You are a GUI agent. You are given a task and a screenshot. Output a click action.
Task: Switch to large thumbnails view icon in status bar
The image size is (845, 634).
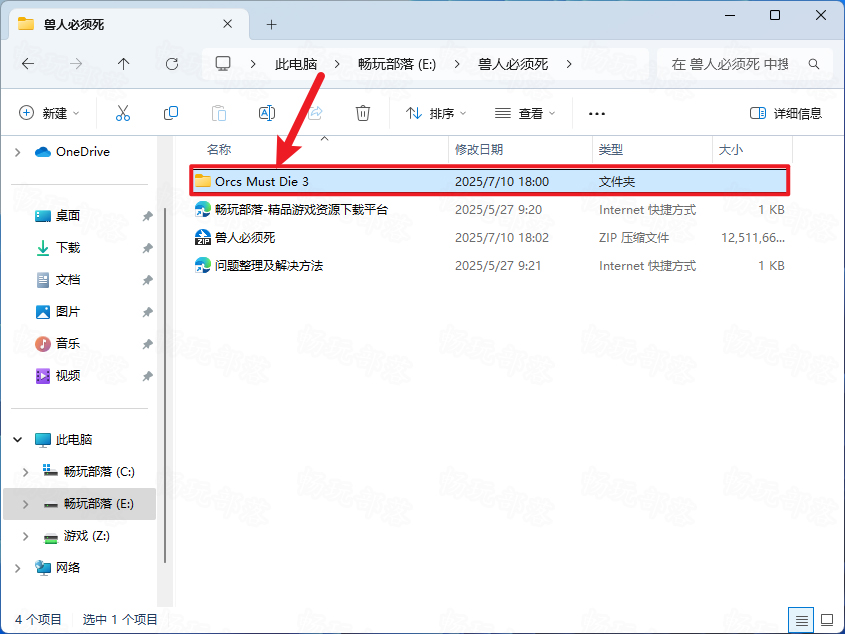(x=827, y=620)
